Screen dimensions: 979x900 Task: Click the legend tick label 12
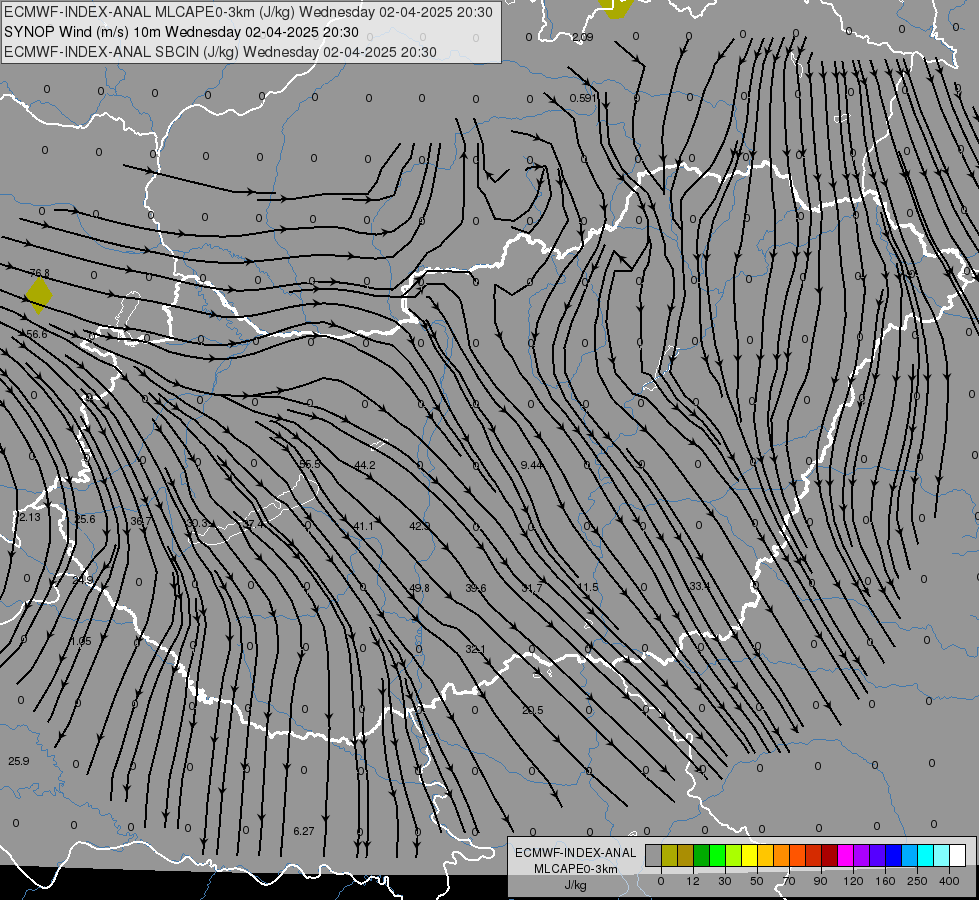pyautogui.click(x=693, y=881)
